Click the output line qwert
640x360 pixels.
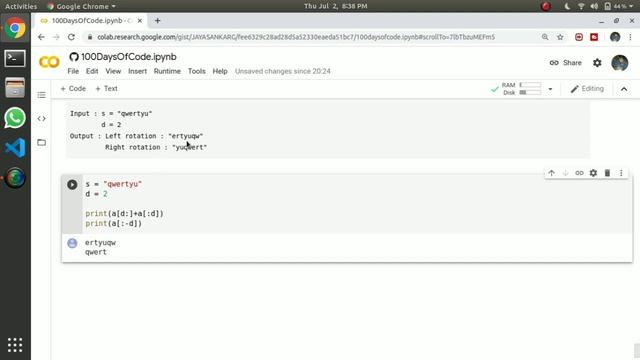click(x=96, y=252)
